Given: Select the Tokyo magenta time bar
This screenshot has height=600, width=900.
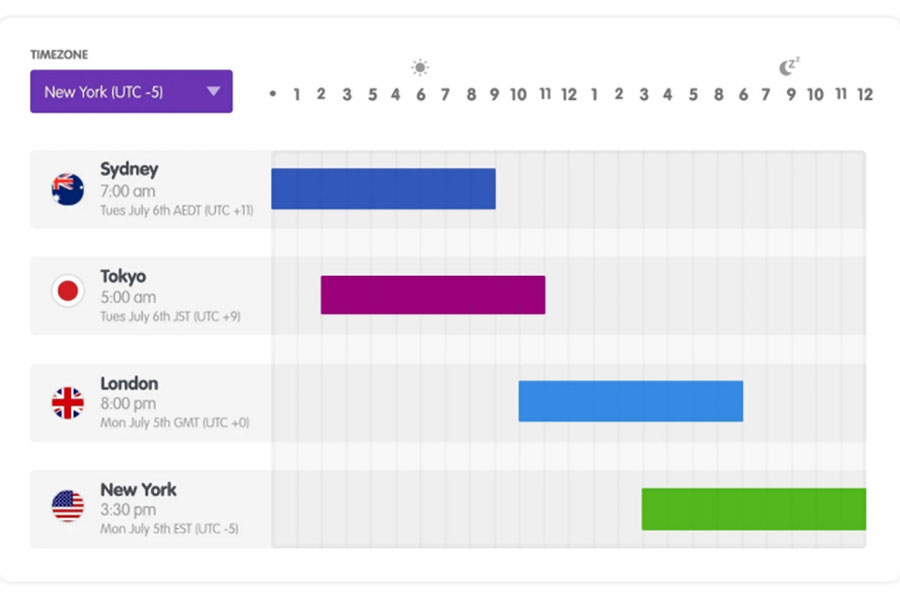Looking at the screenshot, I should (433, 295).
